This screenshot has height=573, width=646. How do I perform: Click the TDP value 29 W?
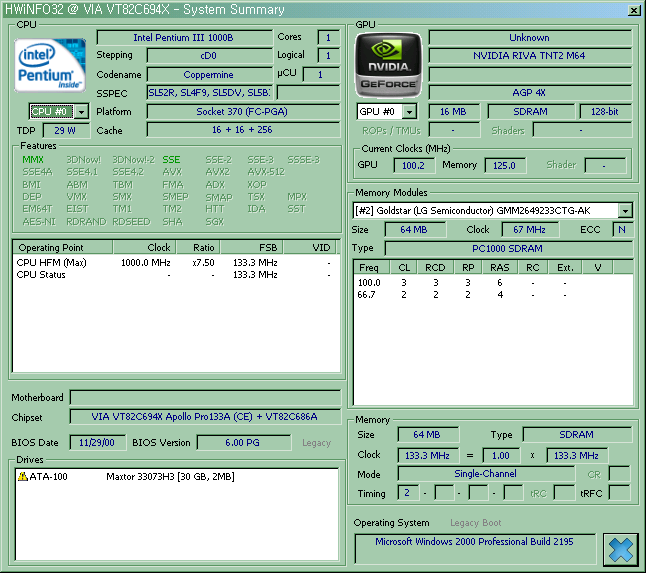(66, 131)
